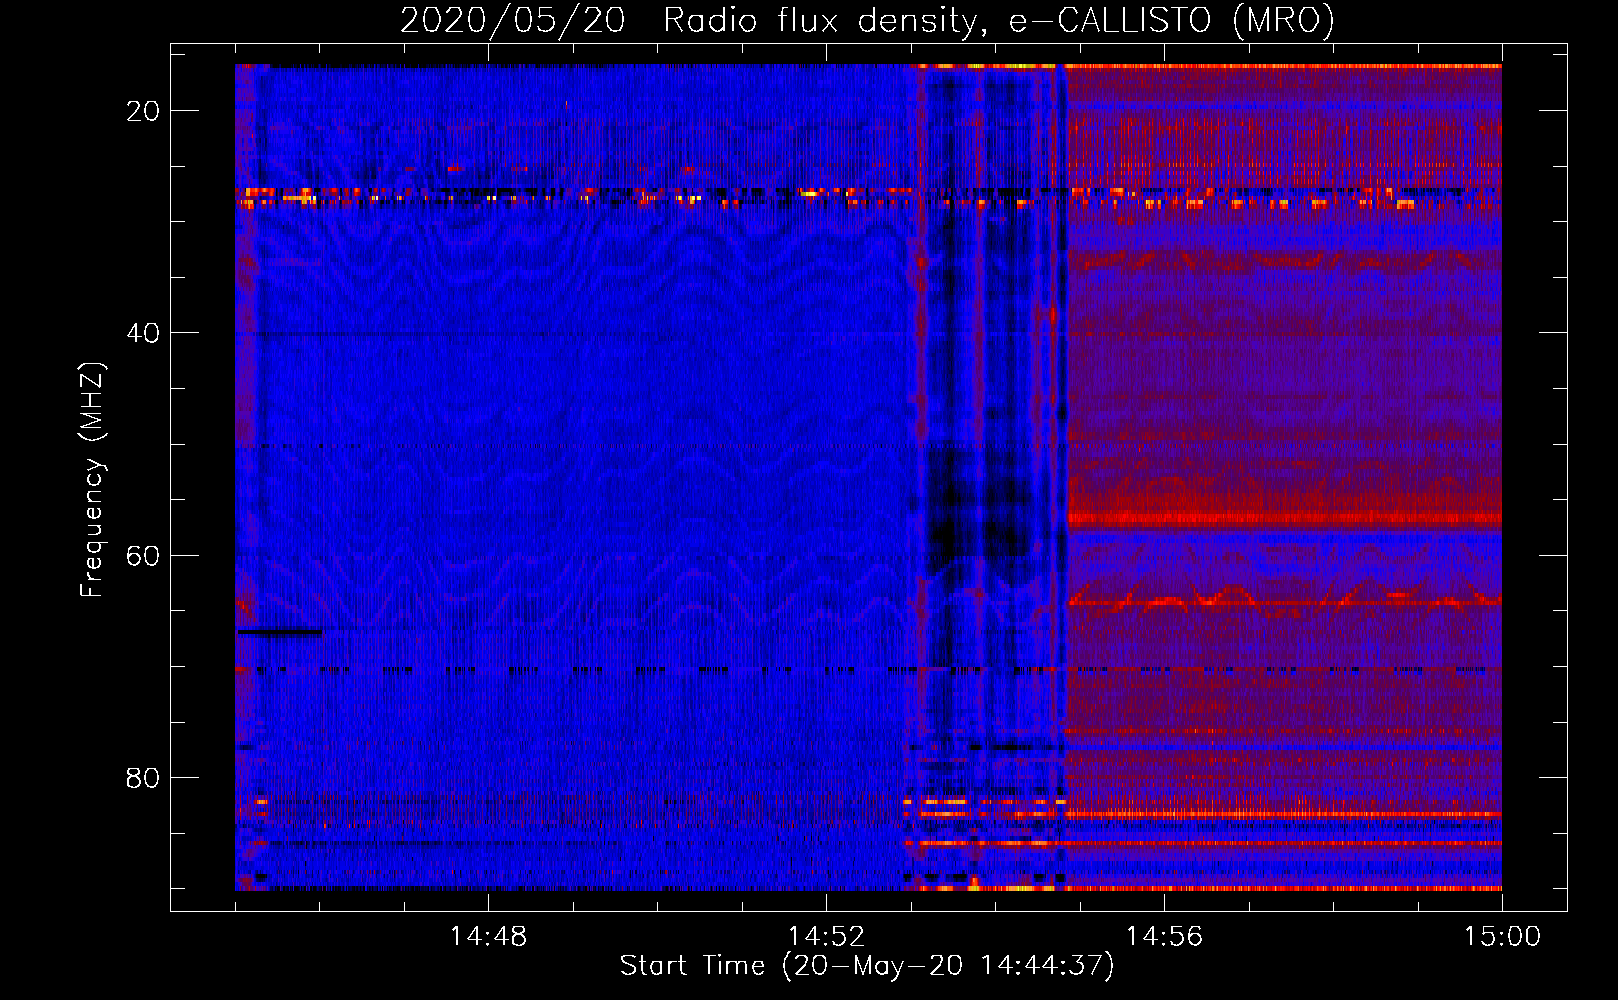Click the '14:48' time tick label
Image resolution: width=1618 pixels, height=1000 pixels.
[488, 937]
